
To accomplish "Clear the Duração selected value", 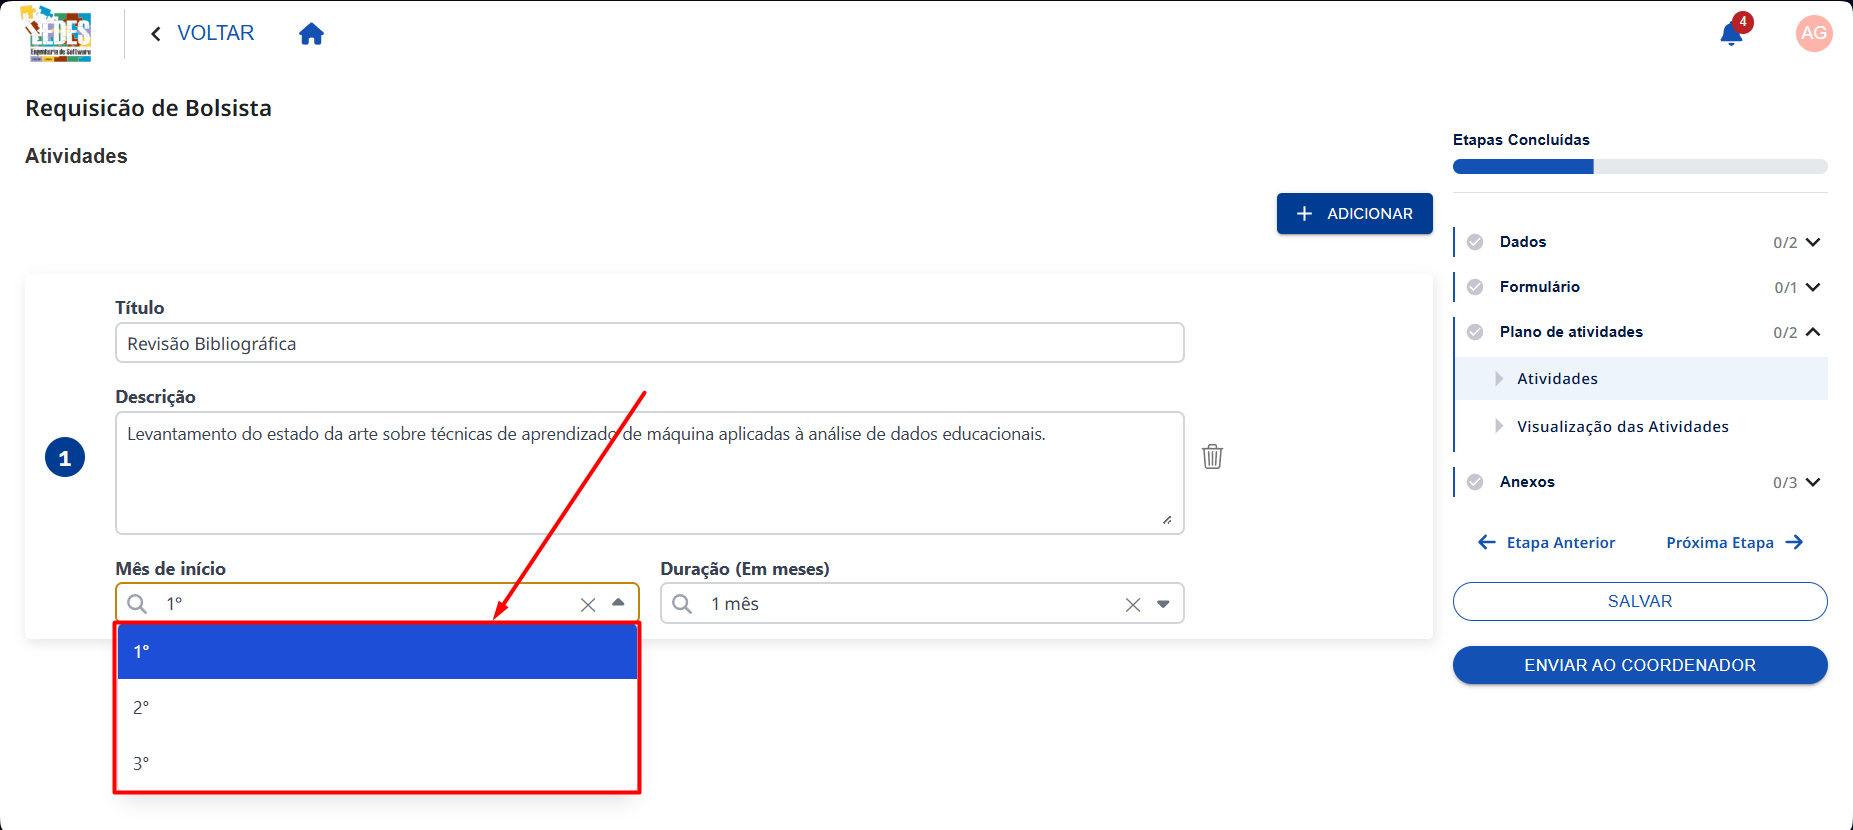I will [x=1133, y=604].
